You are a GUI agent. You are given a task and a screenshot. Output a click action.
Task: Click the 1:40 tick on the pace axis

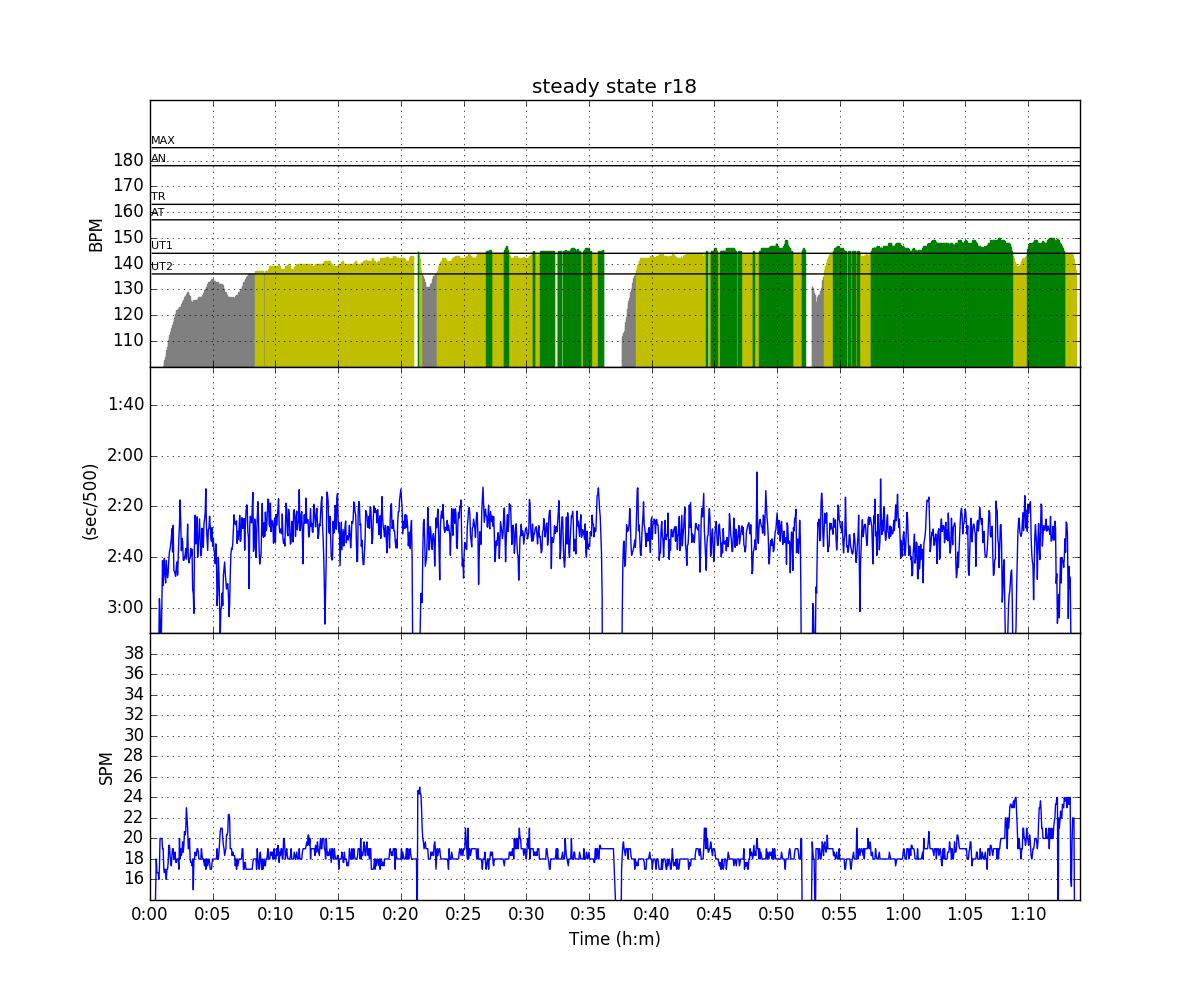click(126, 405)
